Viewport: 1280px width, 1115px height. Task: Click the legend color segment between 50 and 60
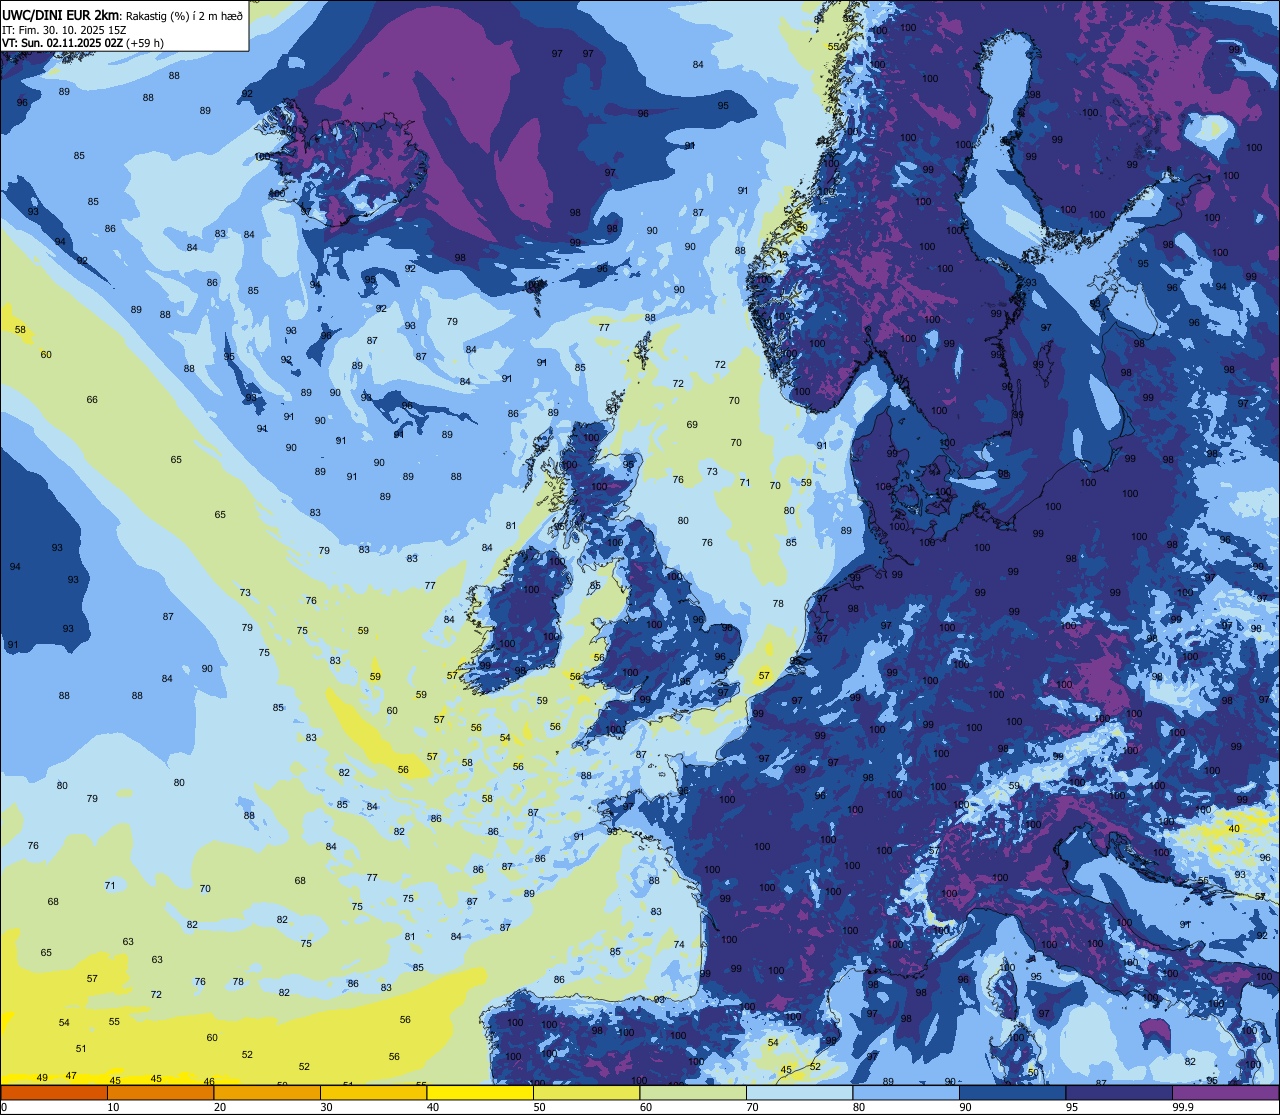586,1092
